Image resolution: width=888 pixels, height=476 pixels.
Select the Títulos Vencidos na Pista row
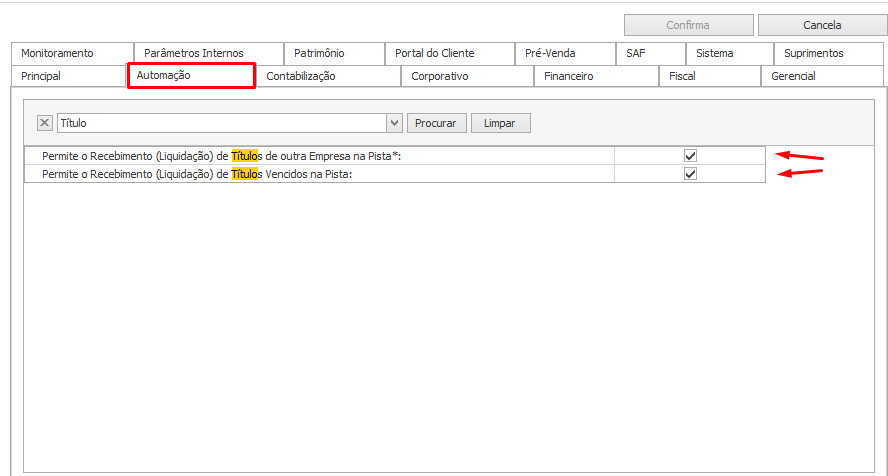pos(395,174)
